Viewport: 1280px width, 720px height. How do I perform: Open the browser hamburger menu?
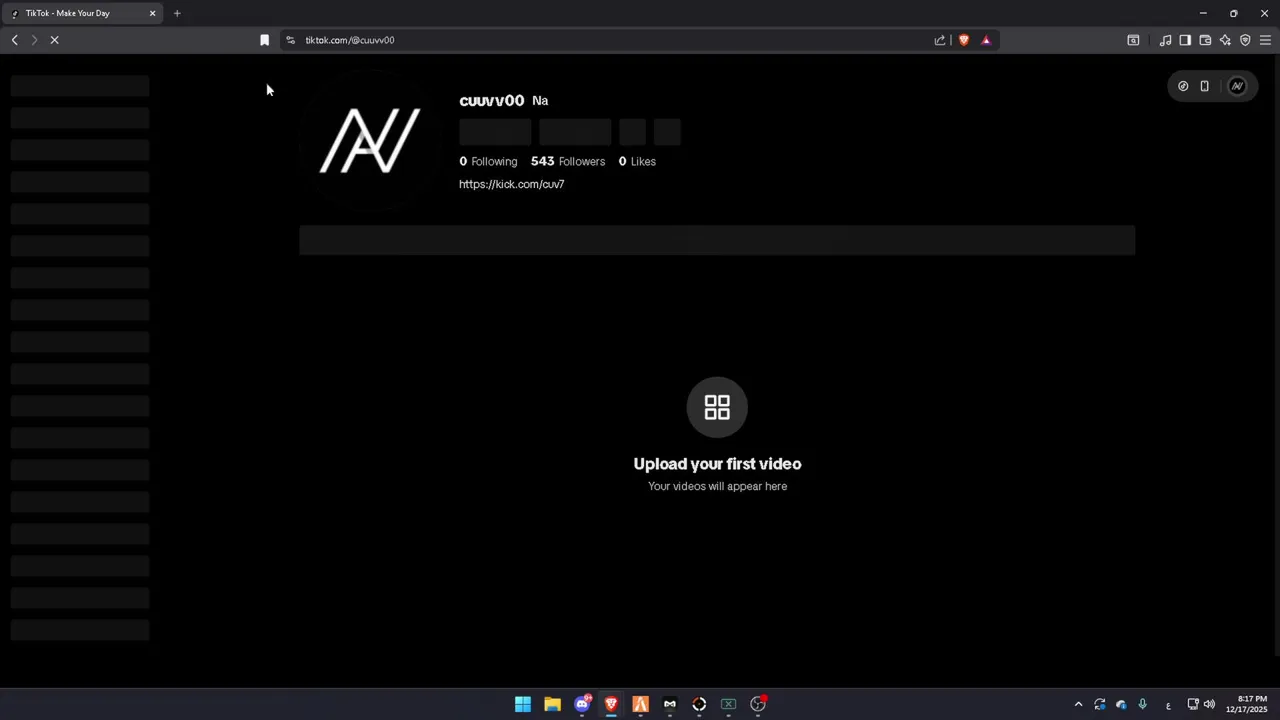[1265, 40]
